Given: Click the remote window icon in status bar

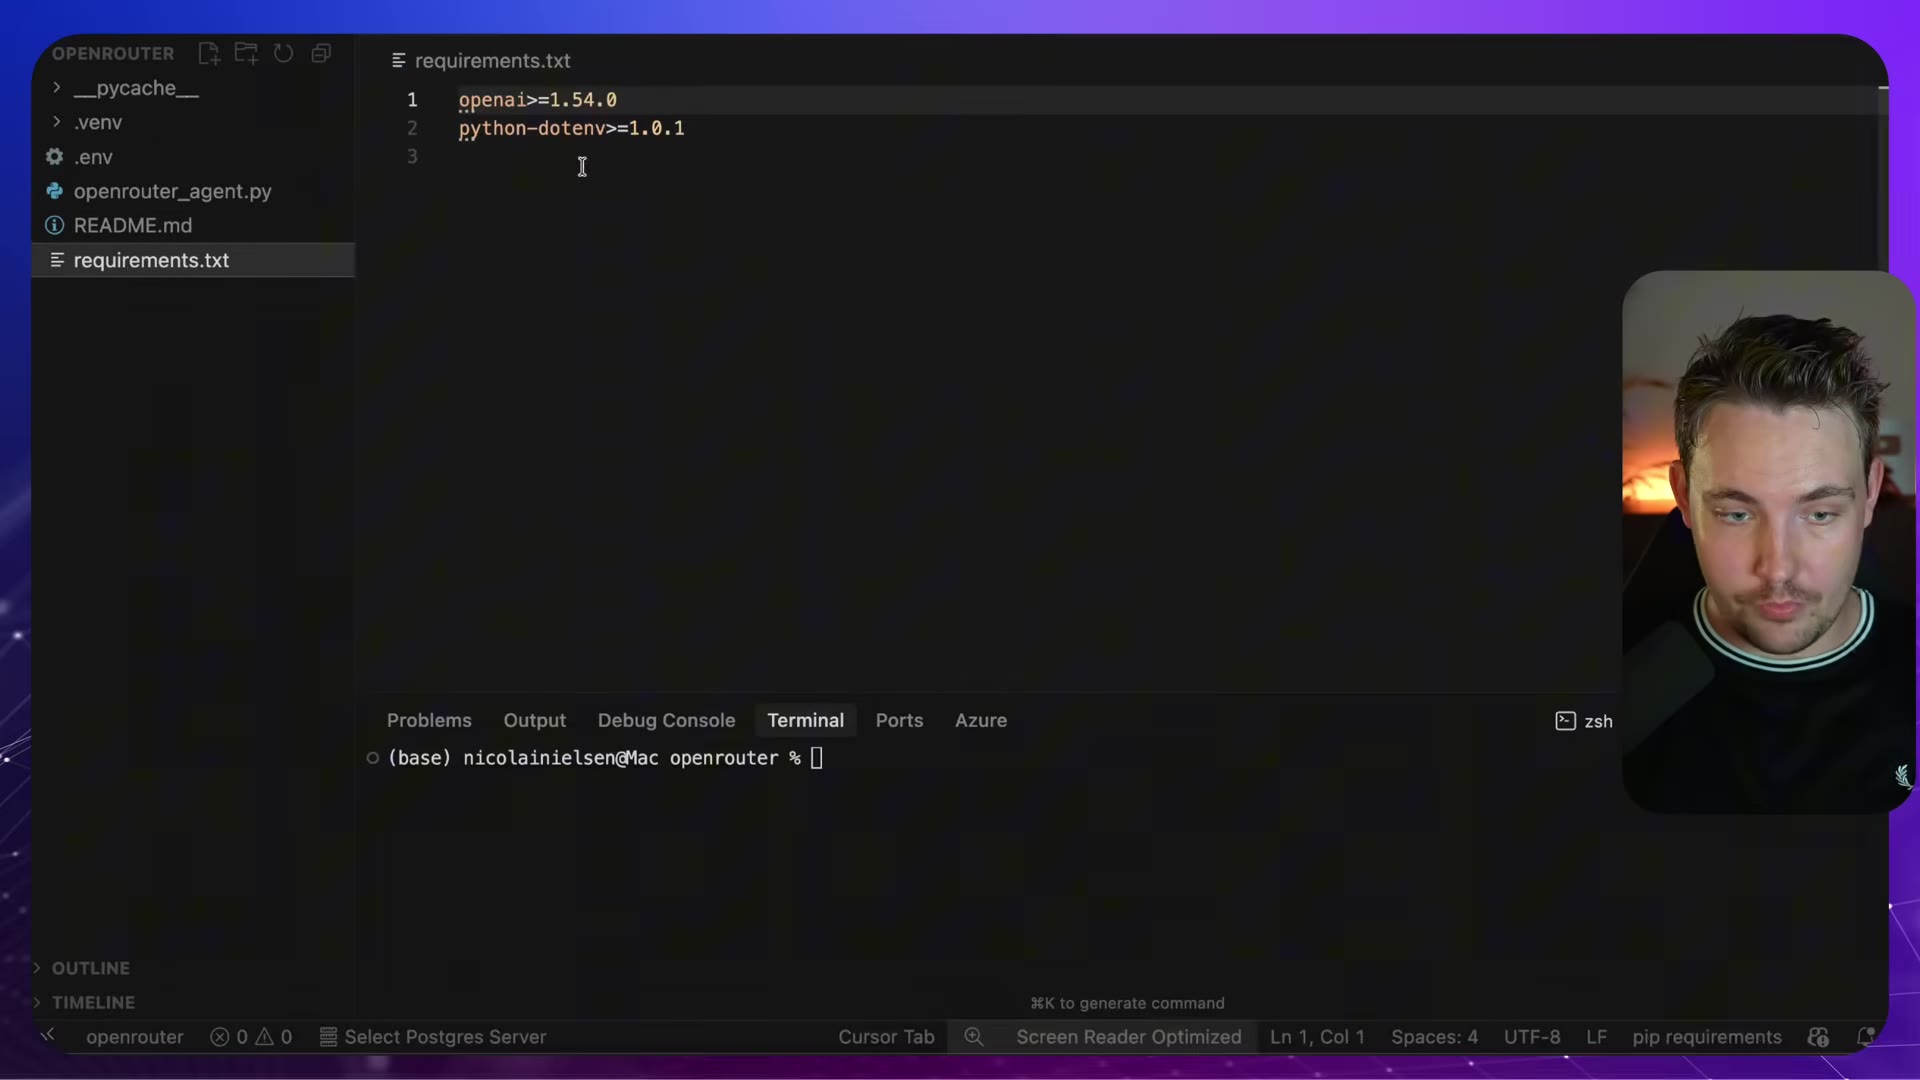Looking at the screenshot, I should 48,1036.
